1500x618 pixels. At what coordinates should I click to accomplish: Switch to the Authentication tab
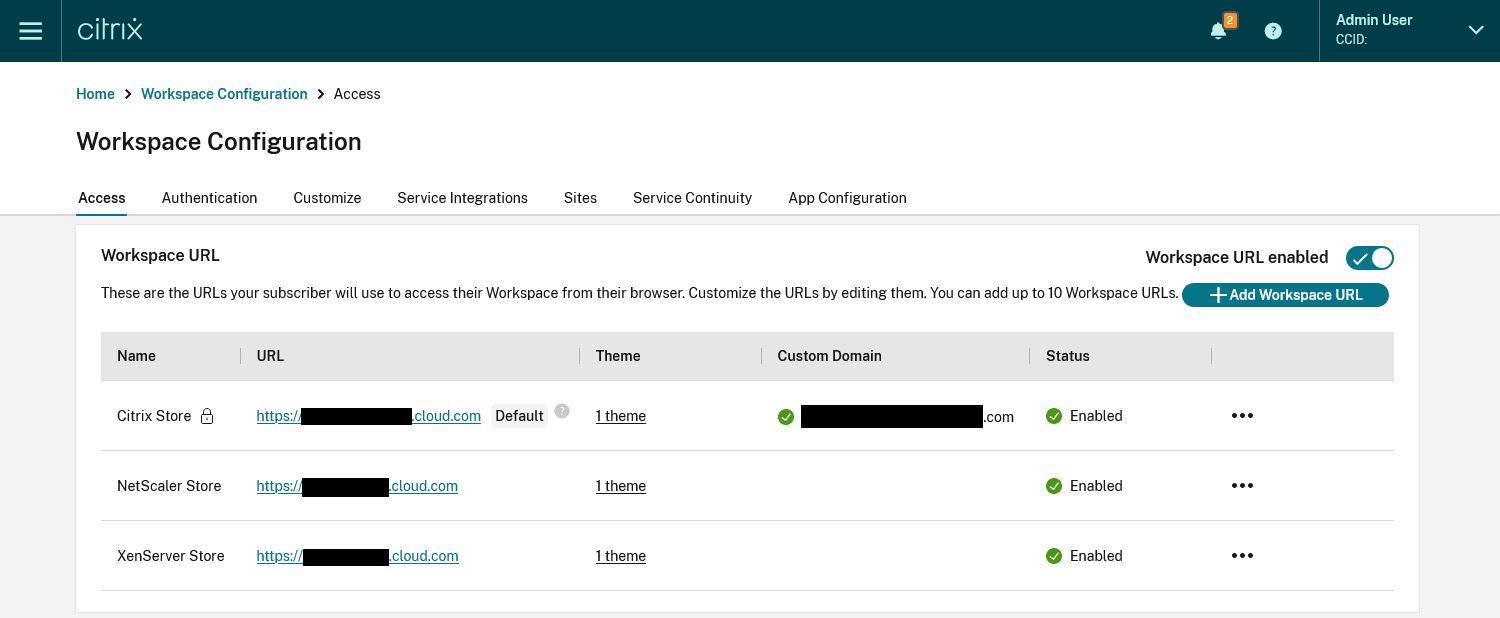tap(209, 198)
